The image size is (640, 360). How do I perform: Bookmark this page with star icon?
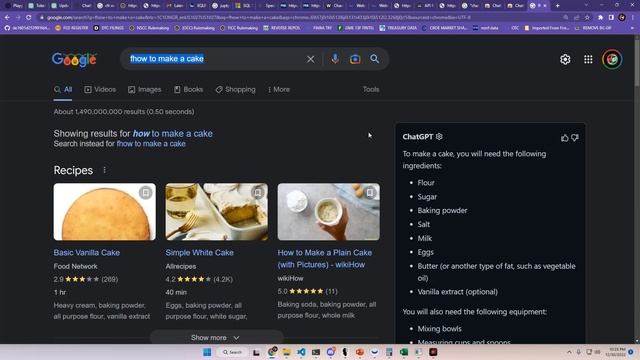587,18
